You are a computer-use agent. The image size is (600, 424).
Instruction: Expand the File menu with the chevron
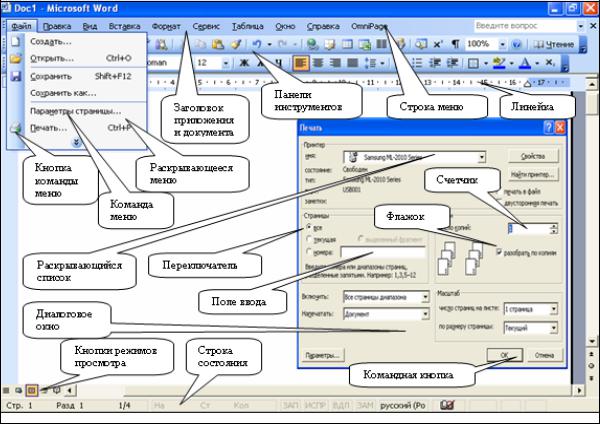[x=77, y=142]
